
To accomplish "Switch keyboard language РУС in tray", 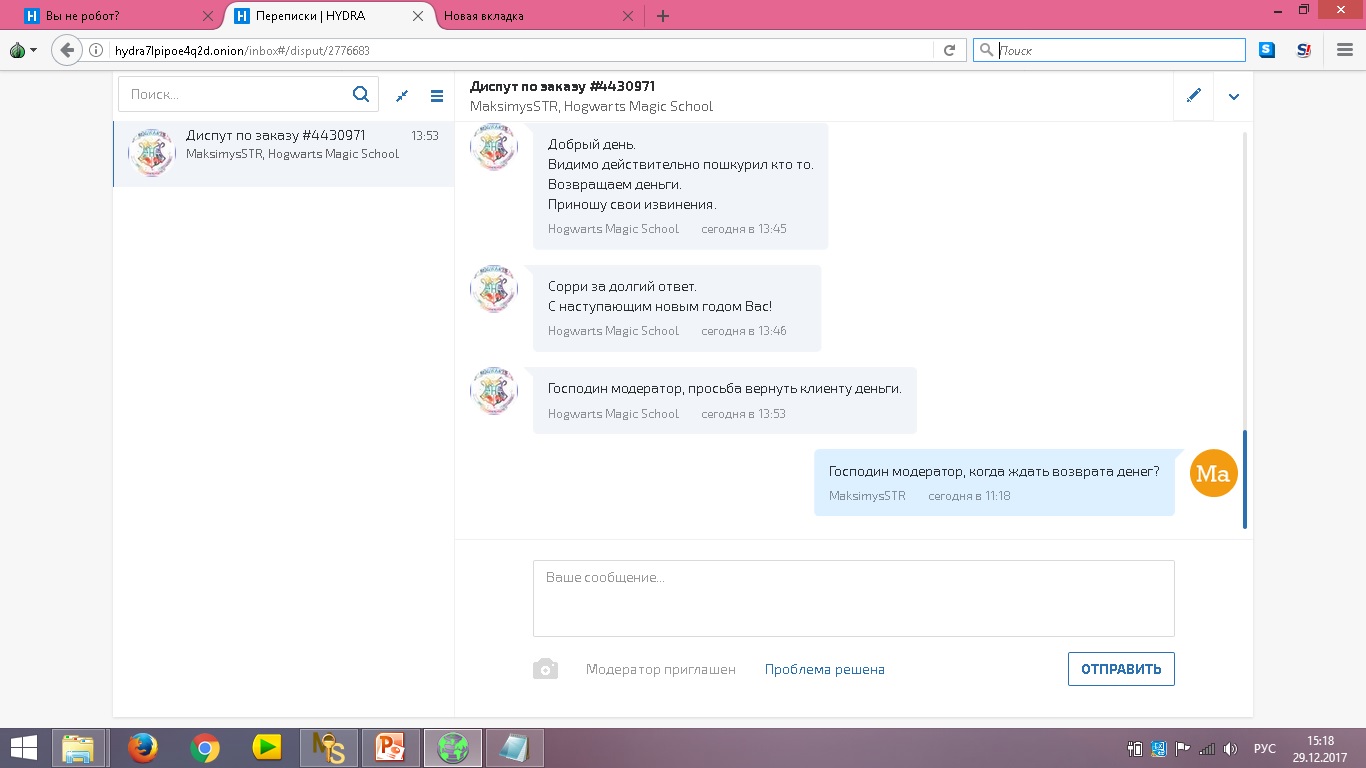I will click(x=1265, y=748).
